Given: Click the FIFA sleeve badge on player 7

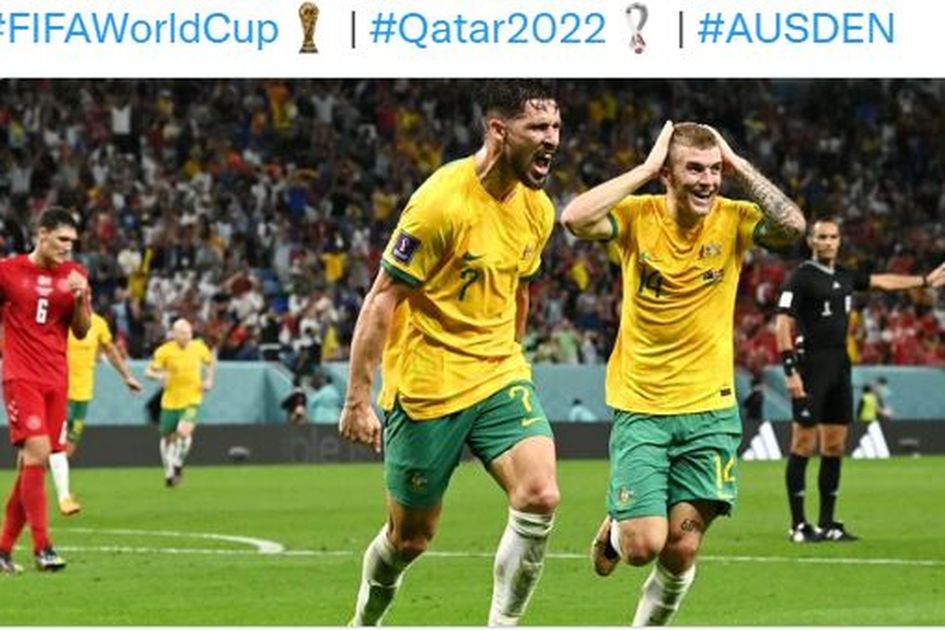Looking at the screenshot, I should (405, 247).
